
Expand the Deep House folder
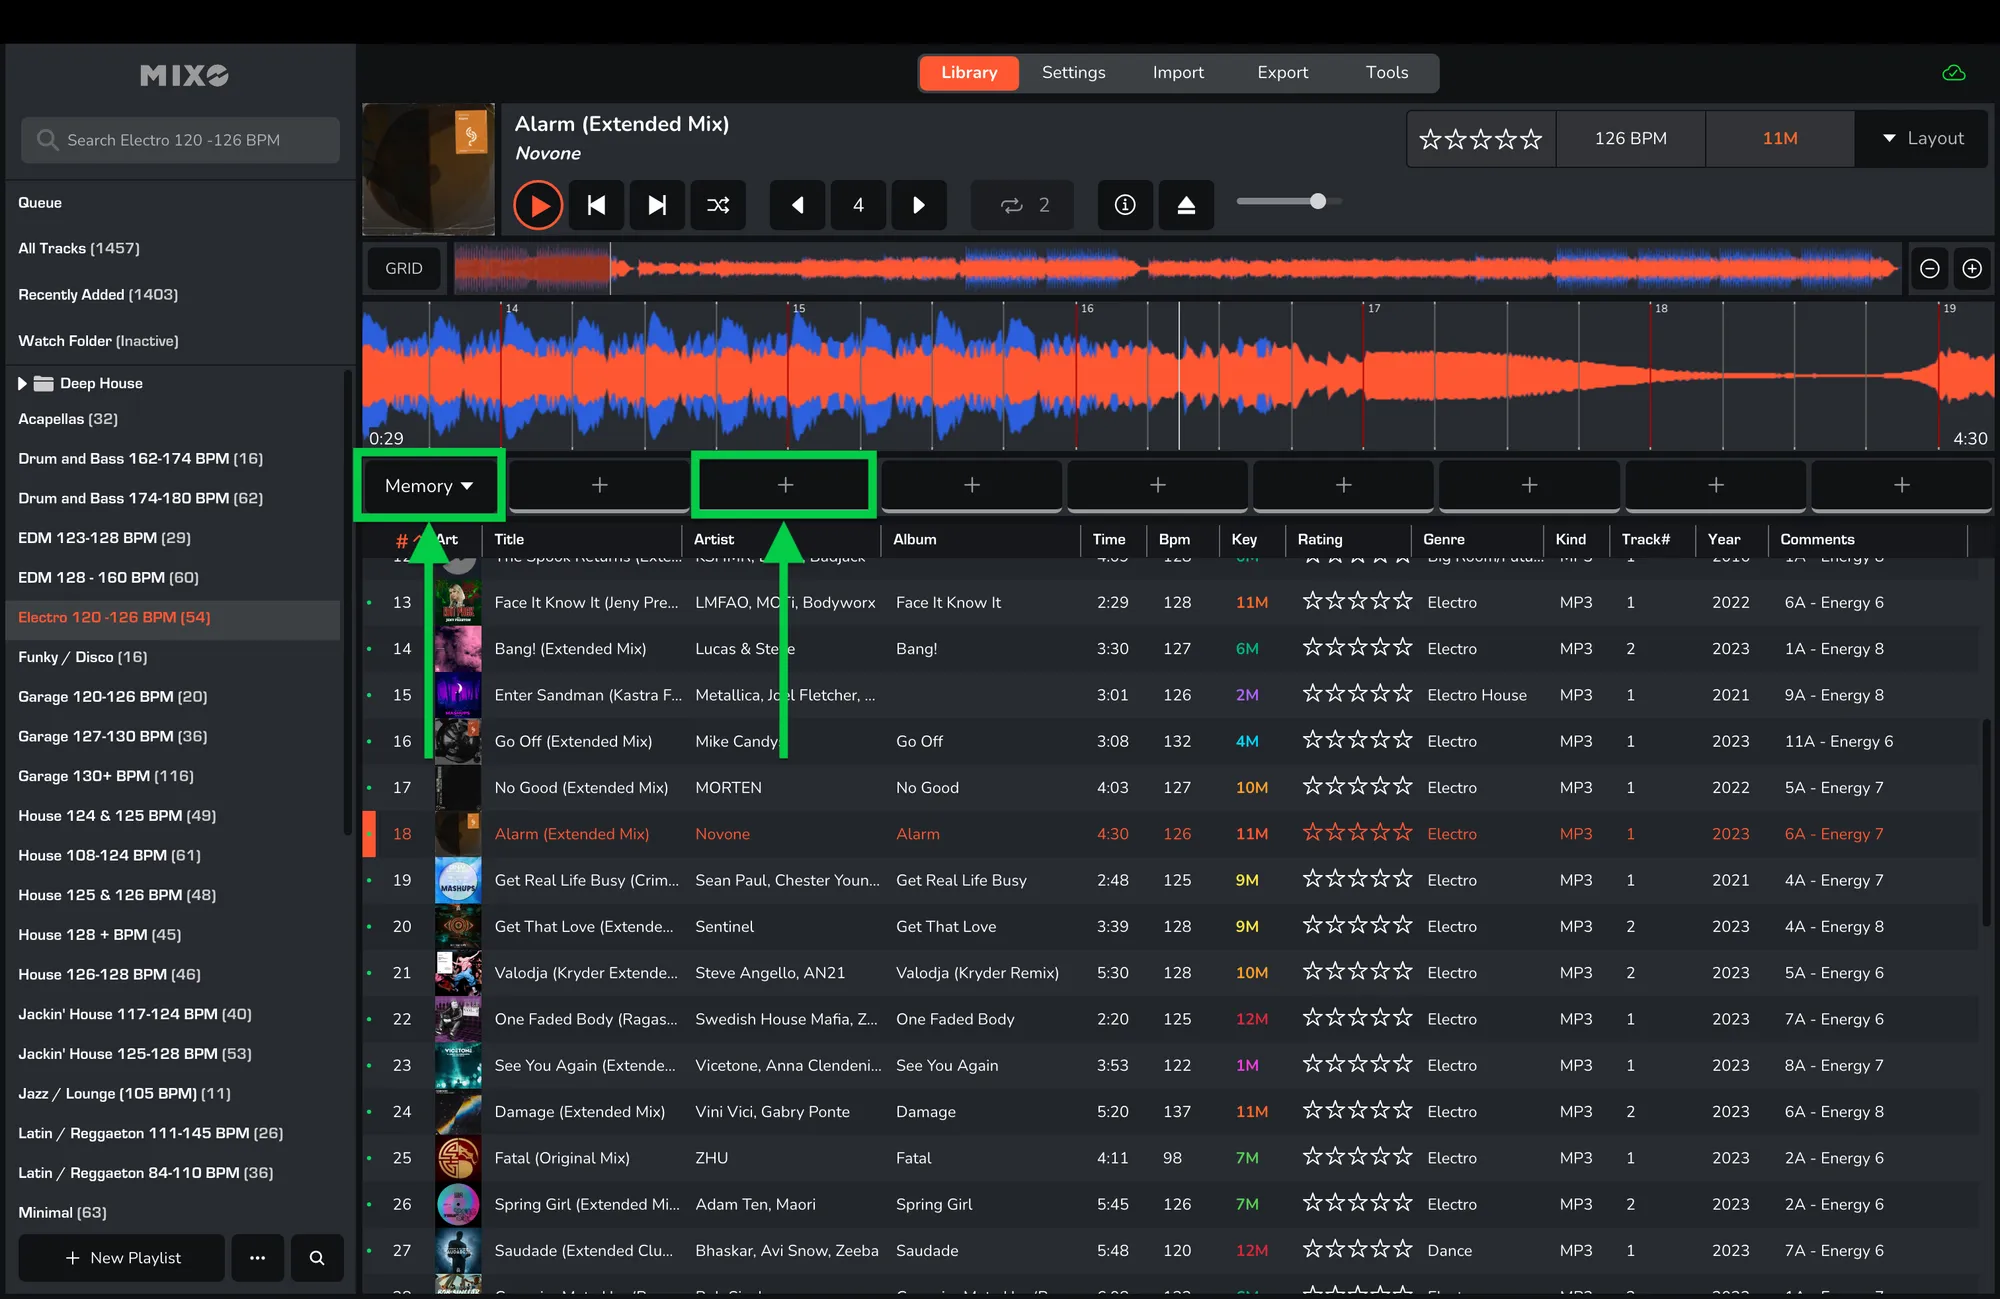22,383
